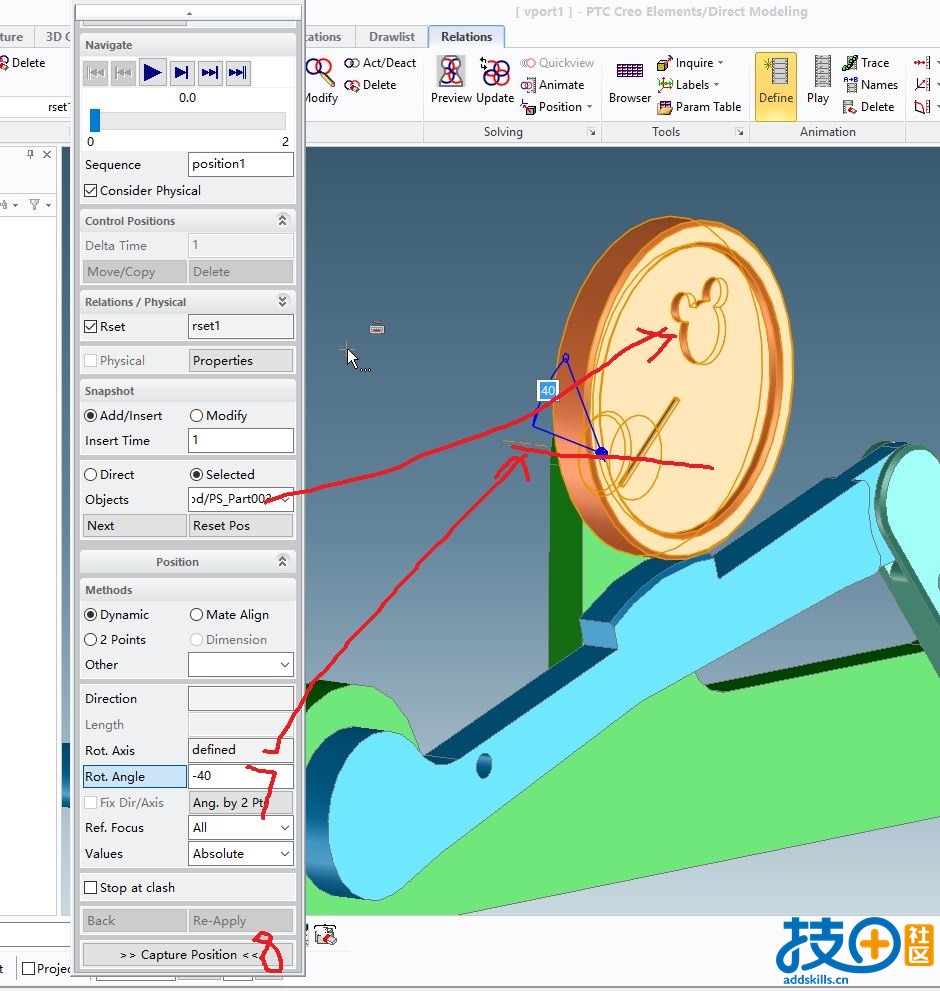
Task: Click the Modify relations magnifier icon
Action: click(x=321, y=71)
